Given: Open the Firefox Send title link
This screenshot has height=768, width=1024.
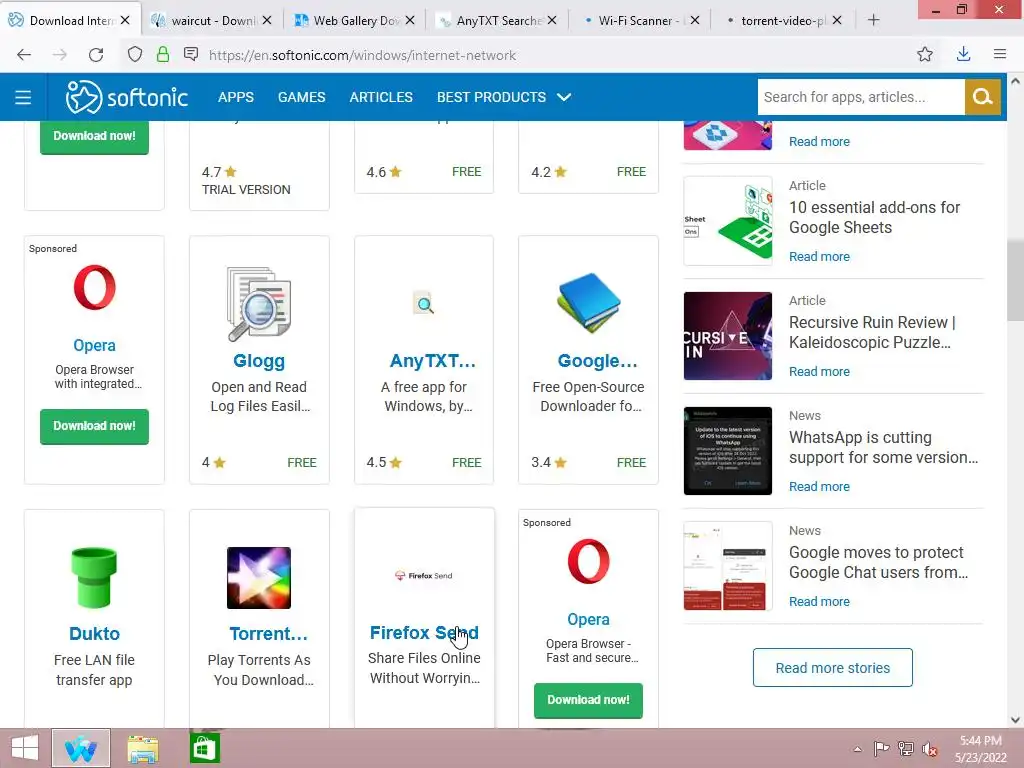Looking at the screenshot, I should point(424,633).
